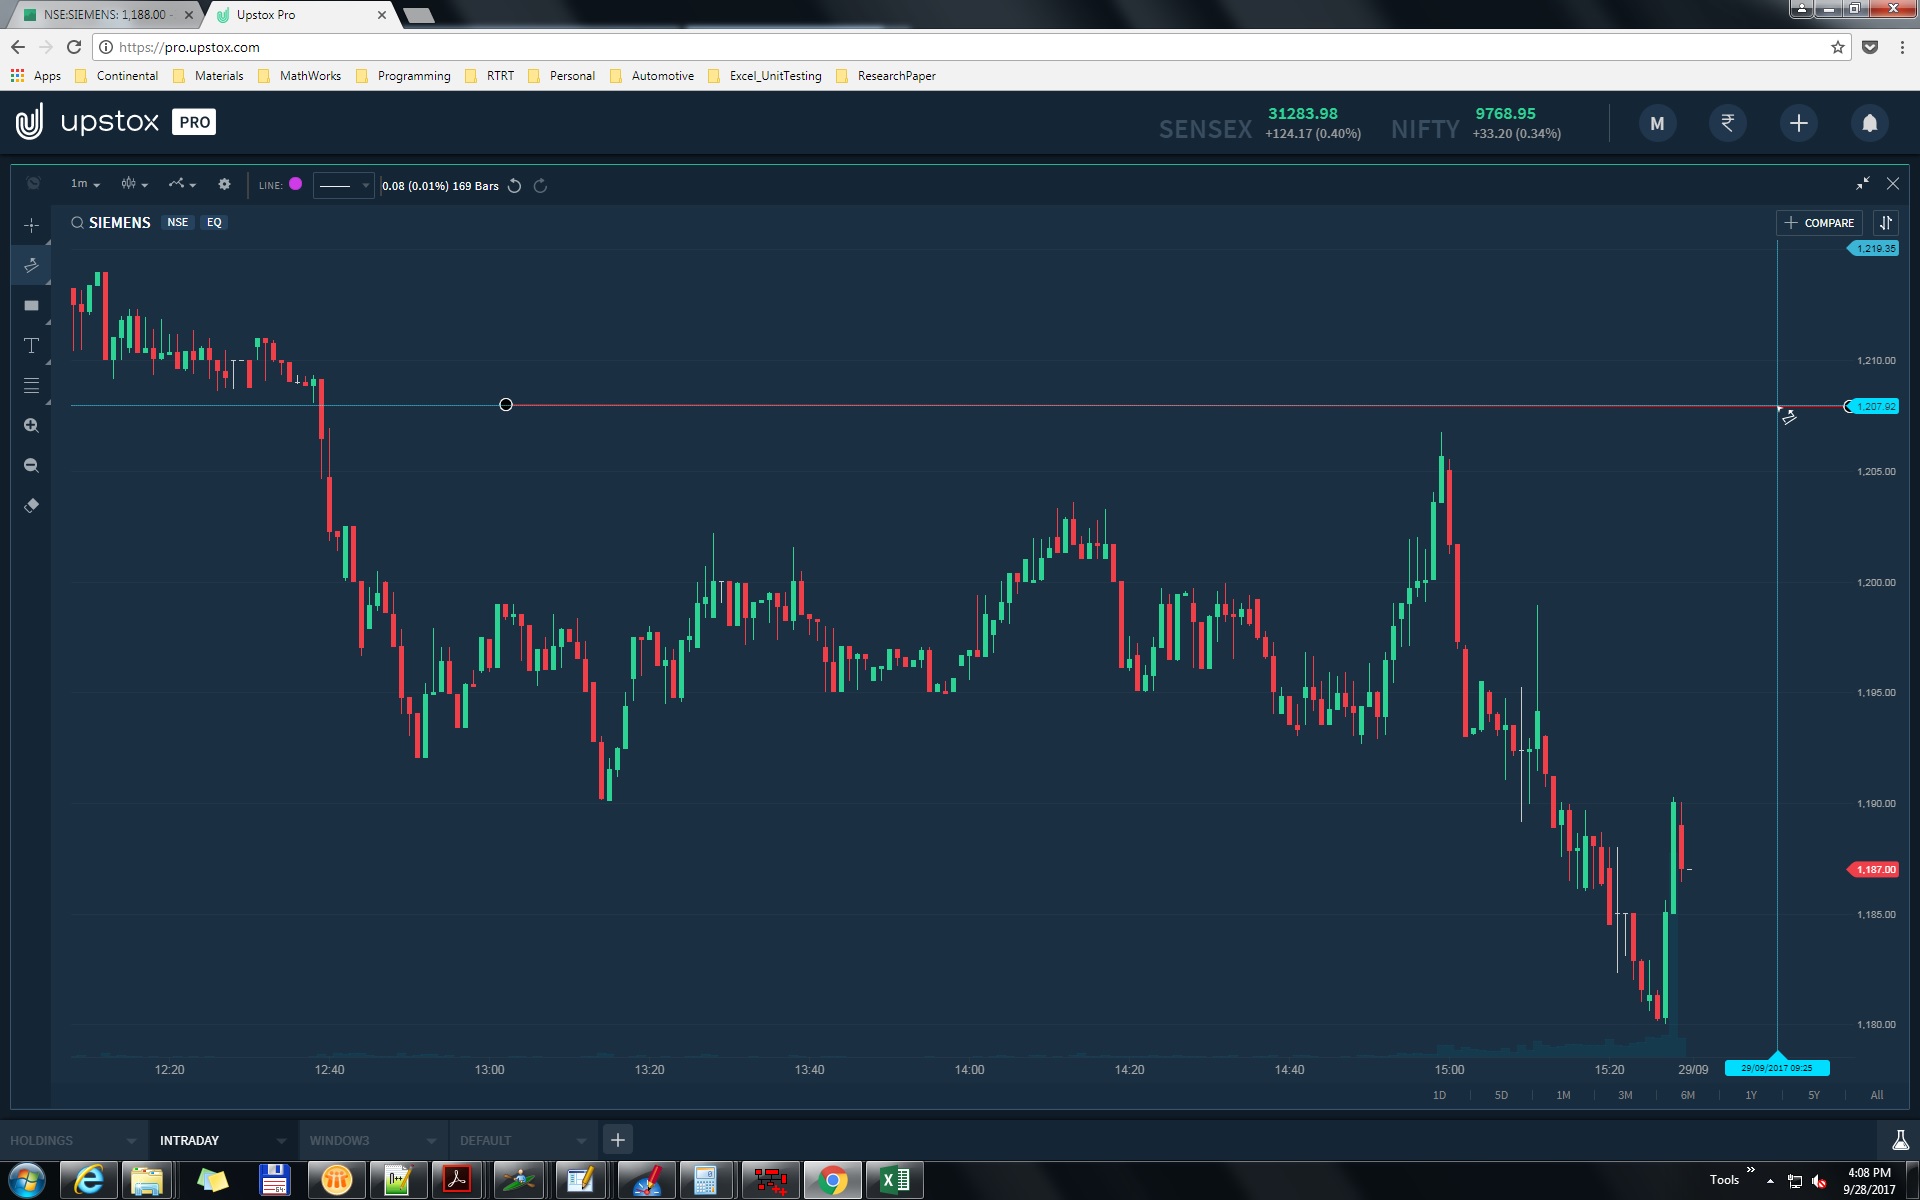Image resolution: width=1920 pixels, height=1200 pixels.
Task: Select All time range
Action: click(x=1877, y=1095)
